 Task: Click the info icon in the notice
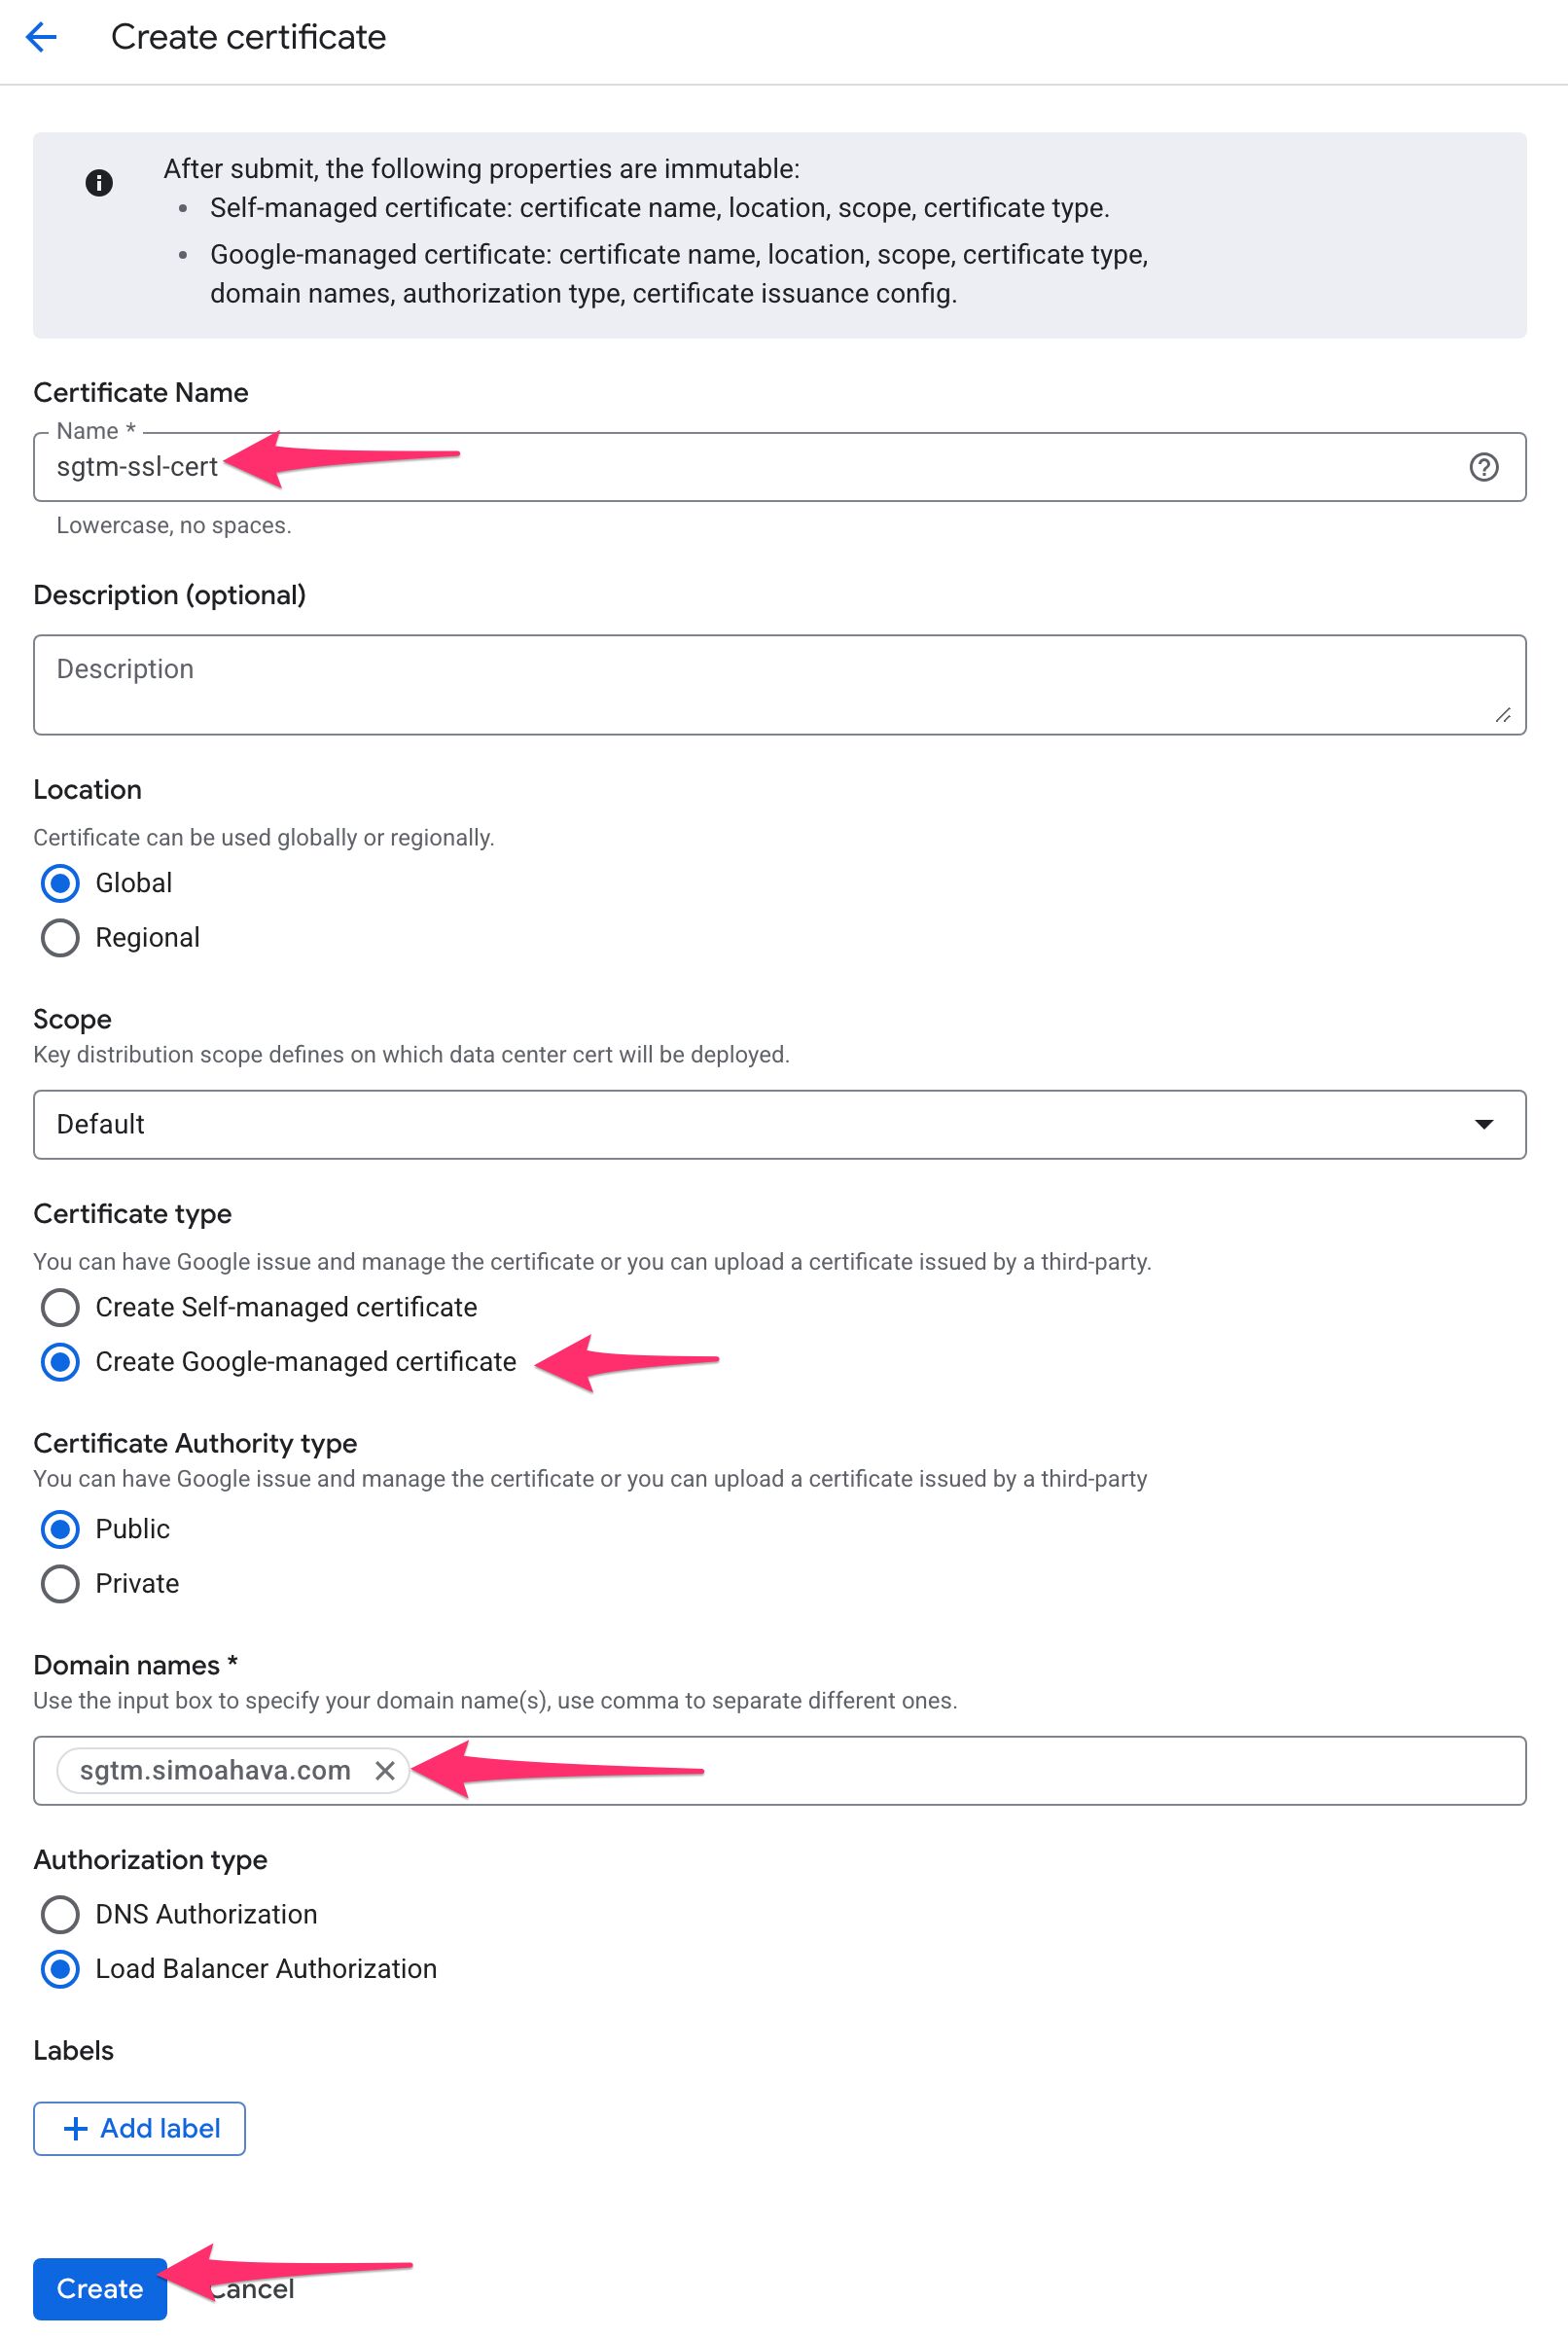pos(99,183)
